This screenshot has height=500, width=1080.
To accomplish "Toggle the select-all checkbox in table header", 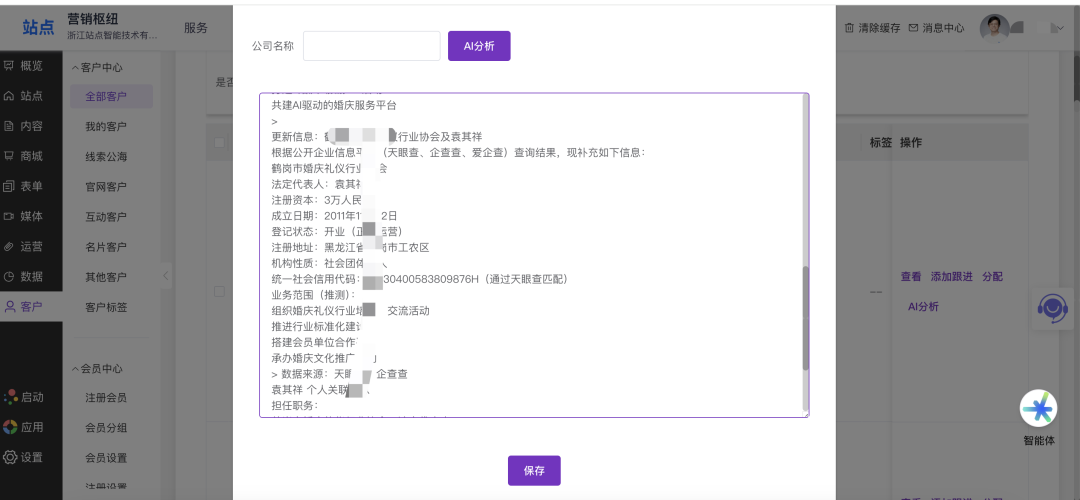I will coord(220,143).
